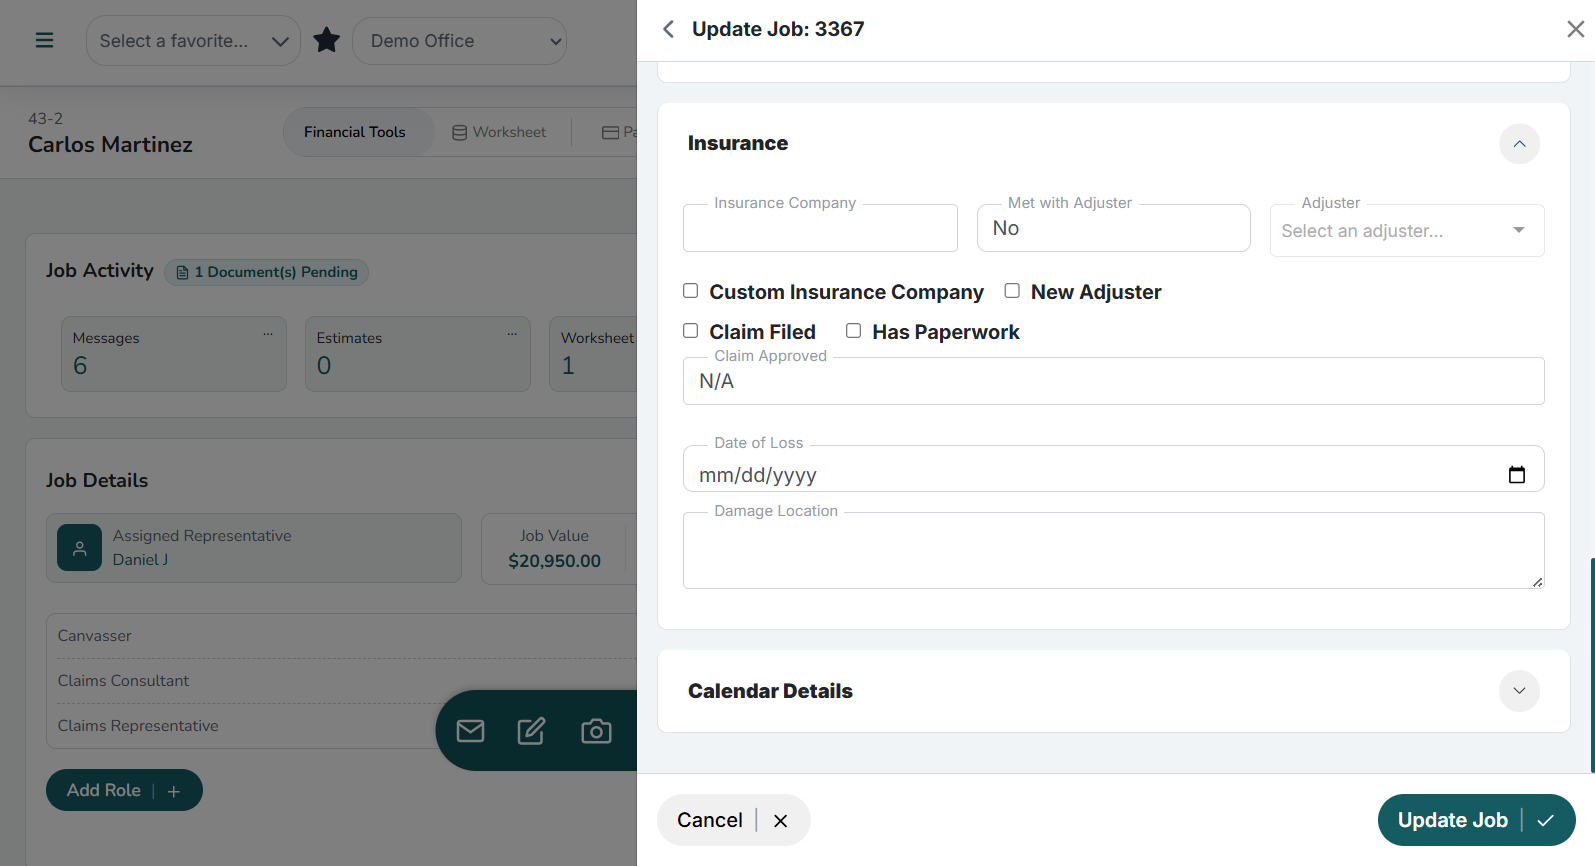Go back using the left arrow icon

669,30
